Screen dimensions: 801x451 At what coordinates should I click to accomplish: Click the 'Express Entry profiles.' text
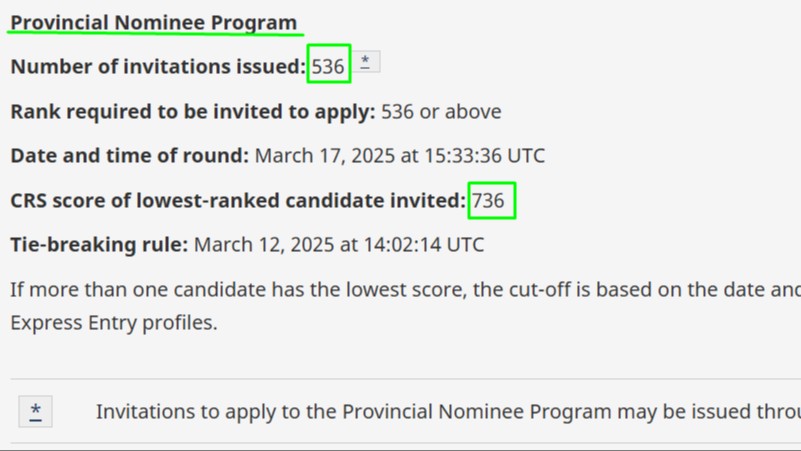coord(114,323)
